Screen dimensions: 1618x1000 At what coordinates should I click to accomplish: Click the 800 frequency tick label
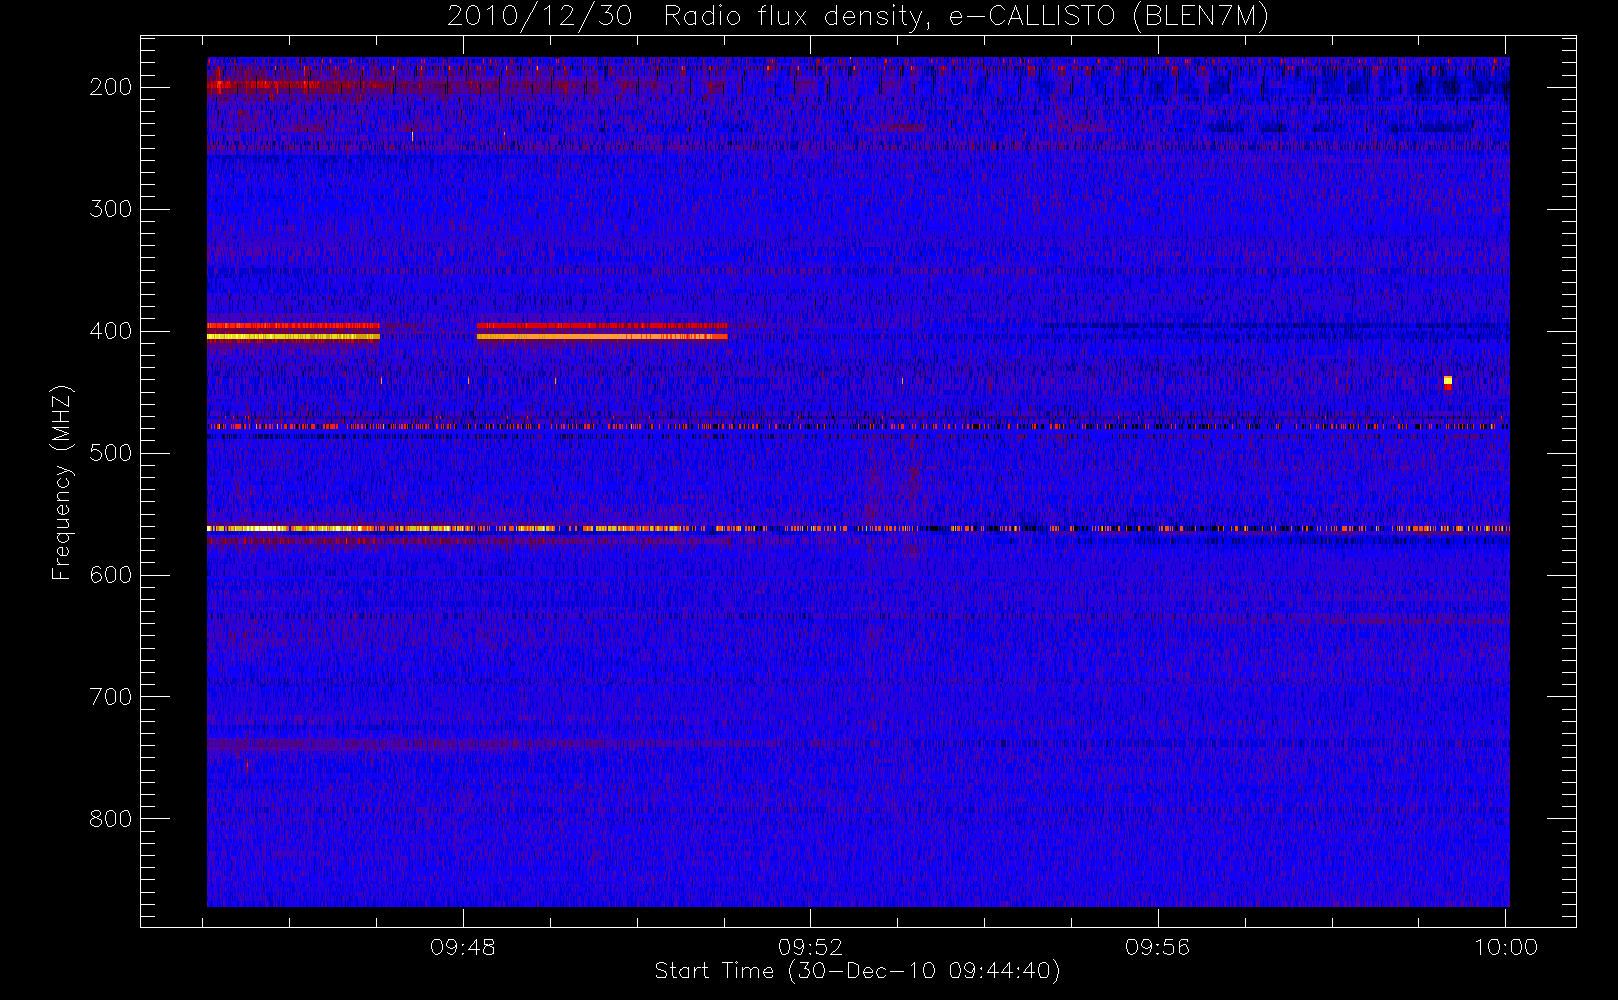pyautogui.click(x=111, y=819)
